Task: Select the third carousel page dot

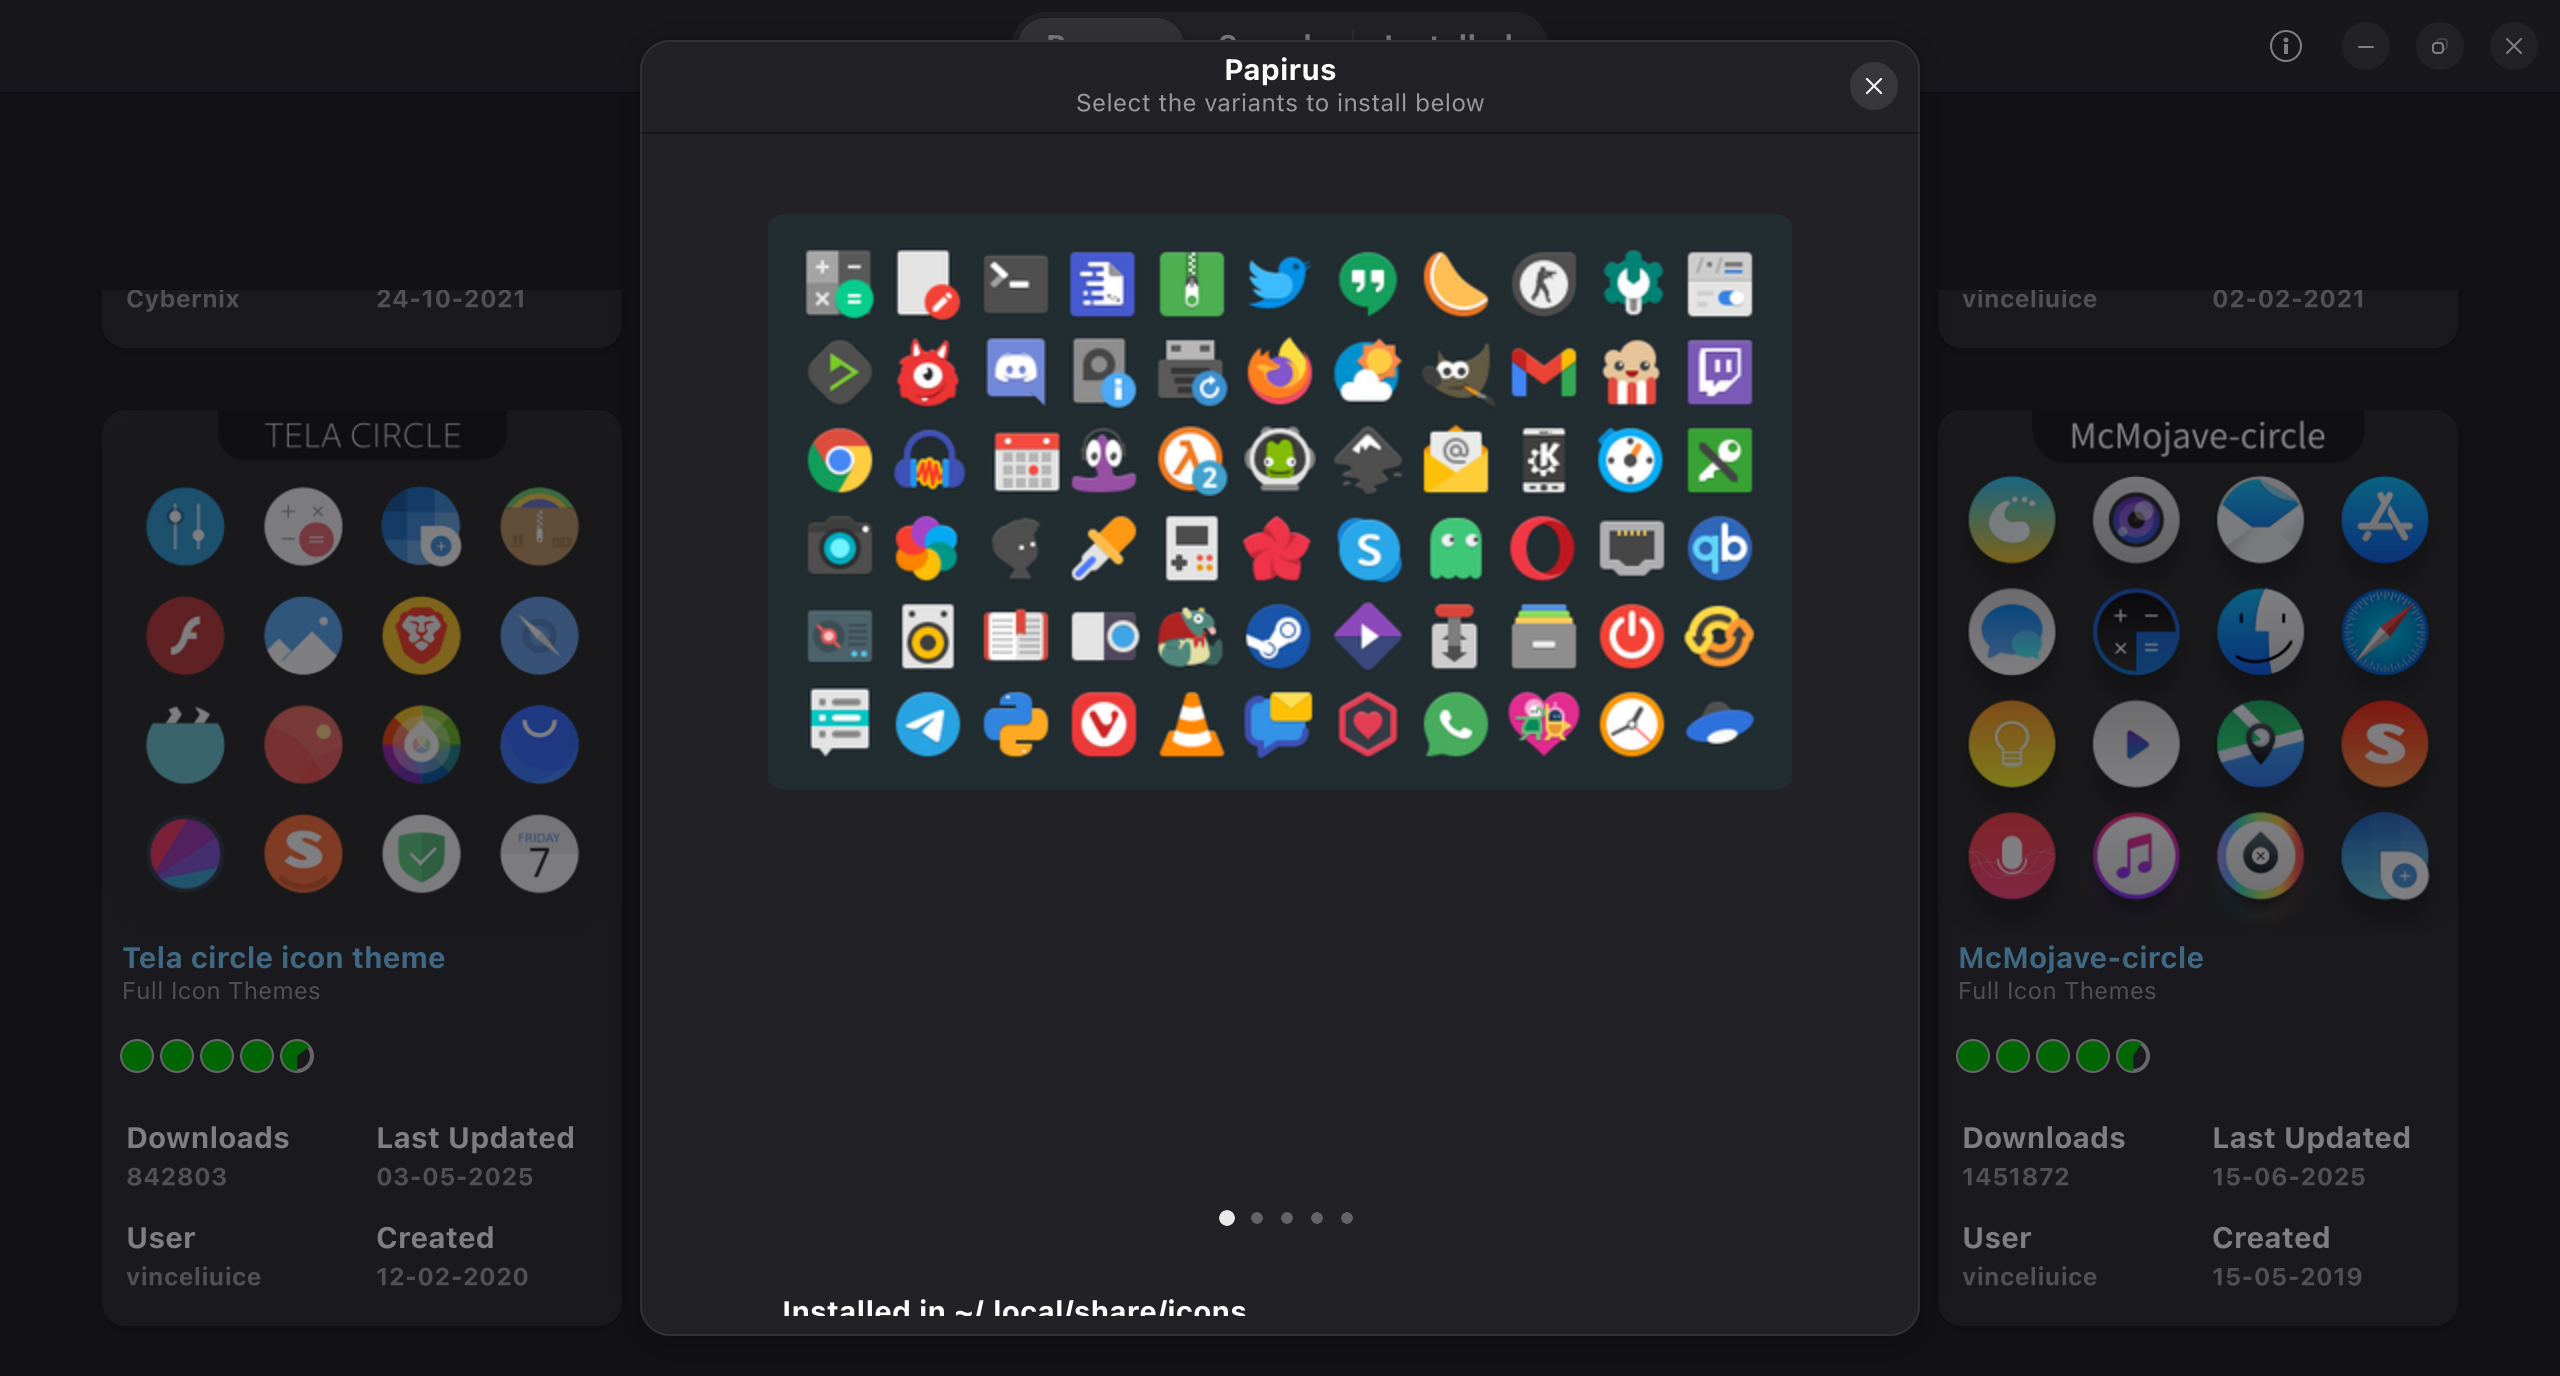Action: [1287, 1218]
